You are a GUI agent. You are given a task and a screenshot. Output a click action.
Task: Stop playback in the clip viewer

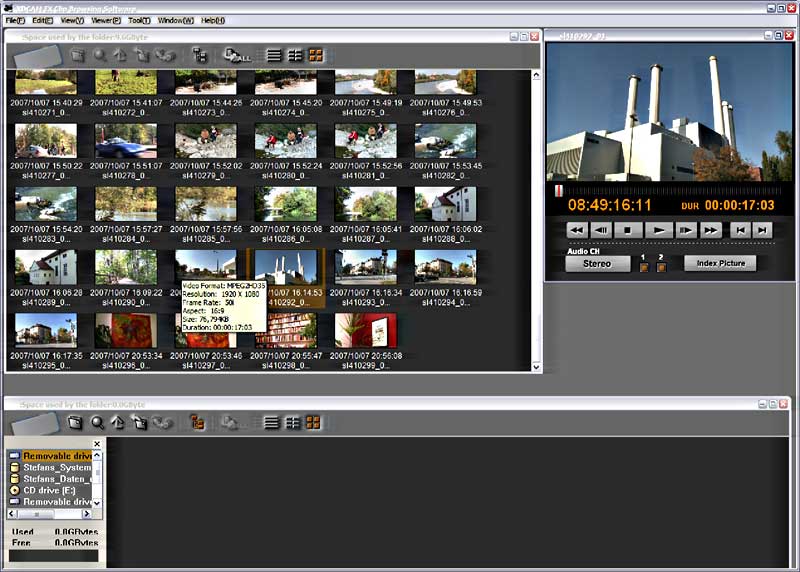629,230
